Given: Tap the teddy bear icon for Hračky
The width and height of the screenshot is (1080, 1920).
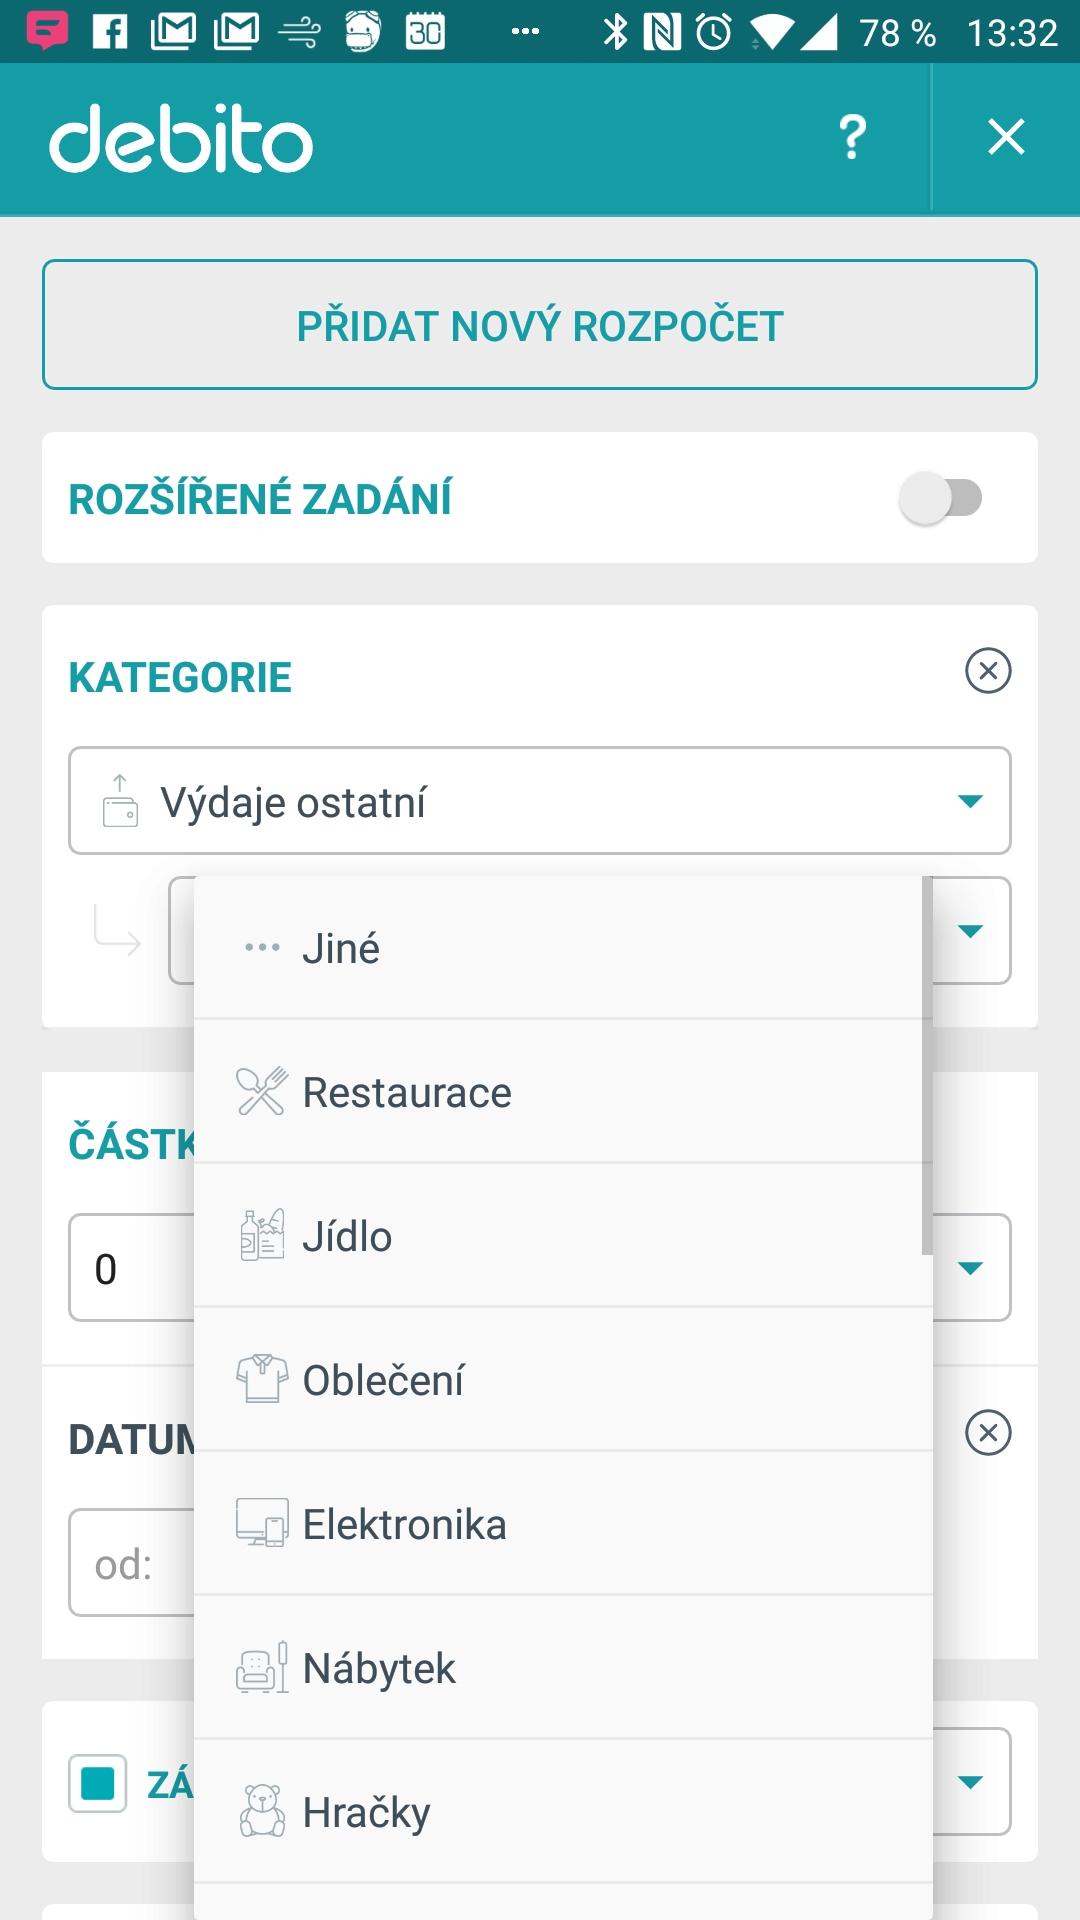Looking at the screenshot, I should pyautogui.click(x=262, y=1811).
